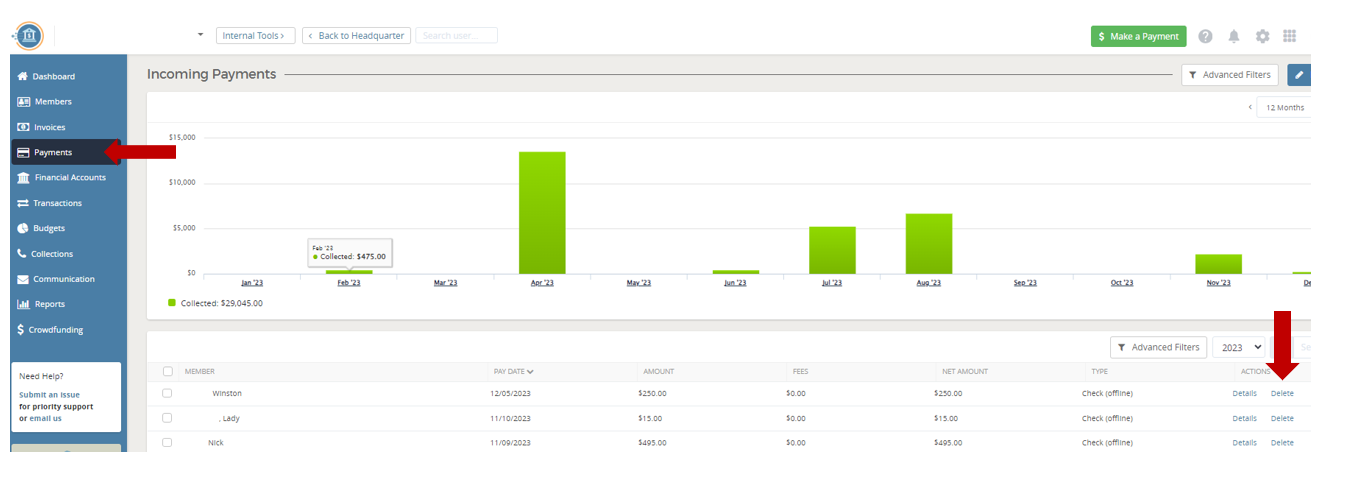
Task: Delete Winston's payment on 12/05/2023
Action: tap(1281, 393)
